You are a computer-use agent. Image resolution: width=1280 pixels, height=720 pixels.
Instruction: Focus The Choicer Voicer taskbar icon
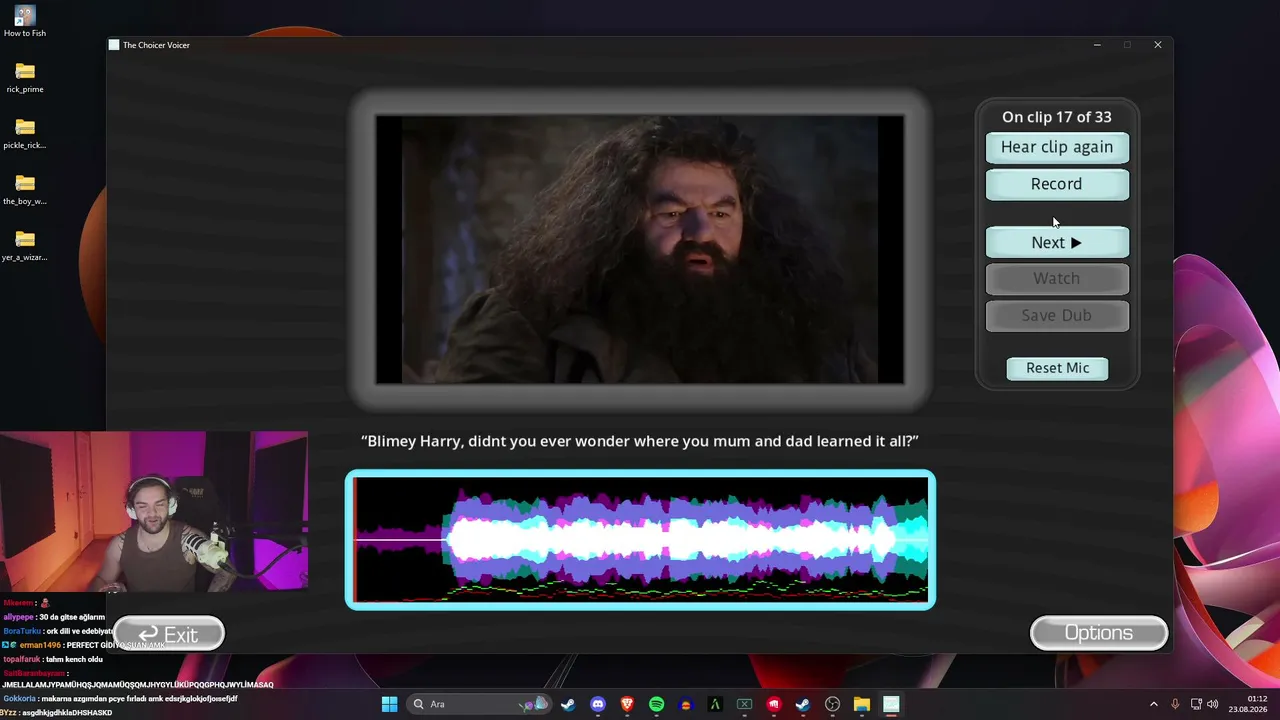(891, 704)
